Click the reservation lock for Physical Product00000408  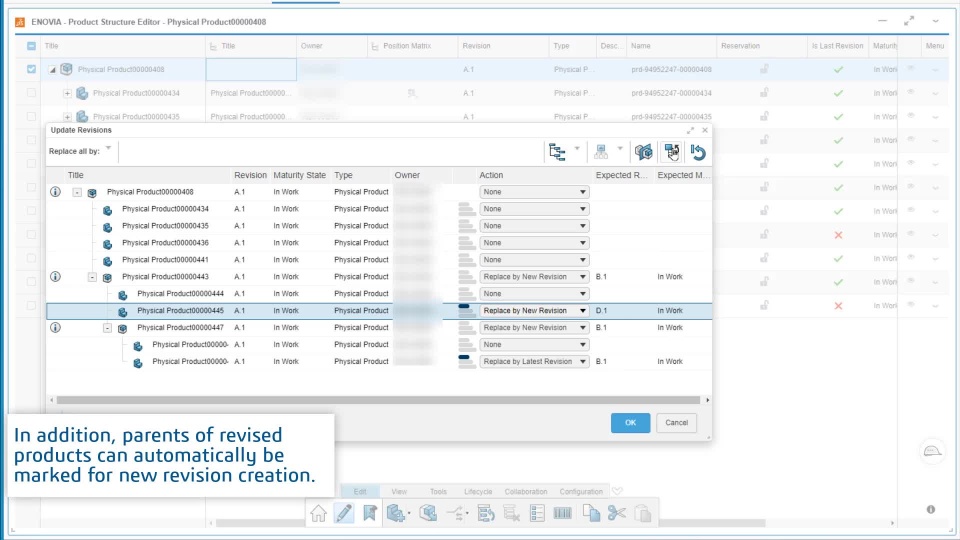pyautogui.click(x=764, y=69)
